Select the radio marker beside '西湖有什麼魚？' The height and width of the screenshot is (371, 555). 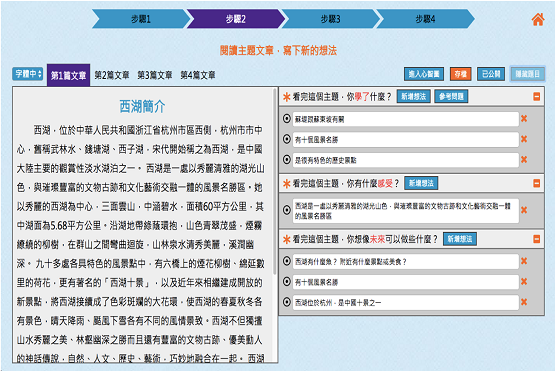pyautogui.click(x=287, y=261)
